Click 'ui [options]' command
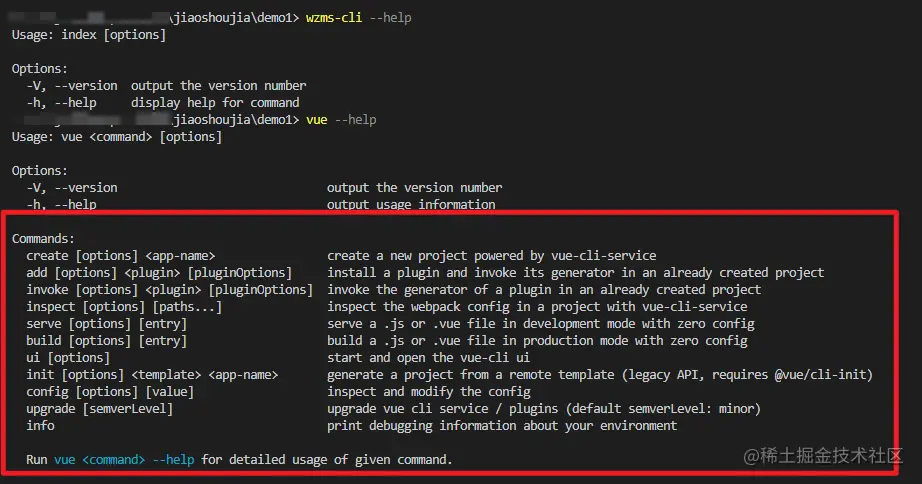This screenshot has width=922, height=484. click(x=68, y=358)
